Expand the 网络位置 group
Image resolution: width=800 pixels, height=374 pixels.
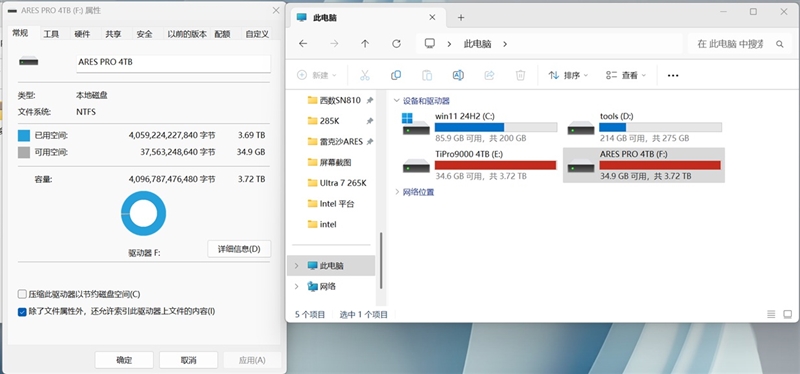[397, 192]
